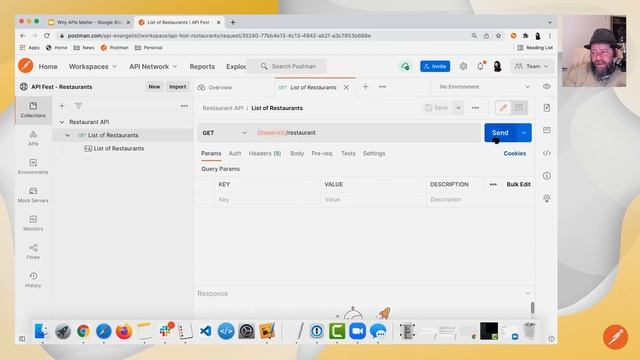The image size is (640, 360).
Task: Click the environment quick look eye icon
Action: pos(547,87)
